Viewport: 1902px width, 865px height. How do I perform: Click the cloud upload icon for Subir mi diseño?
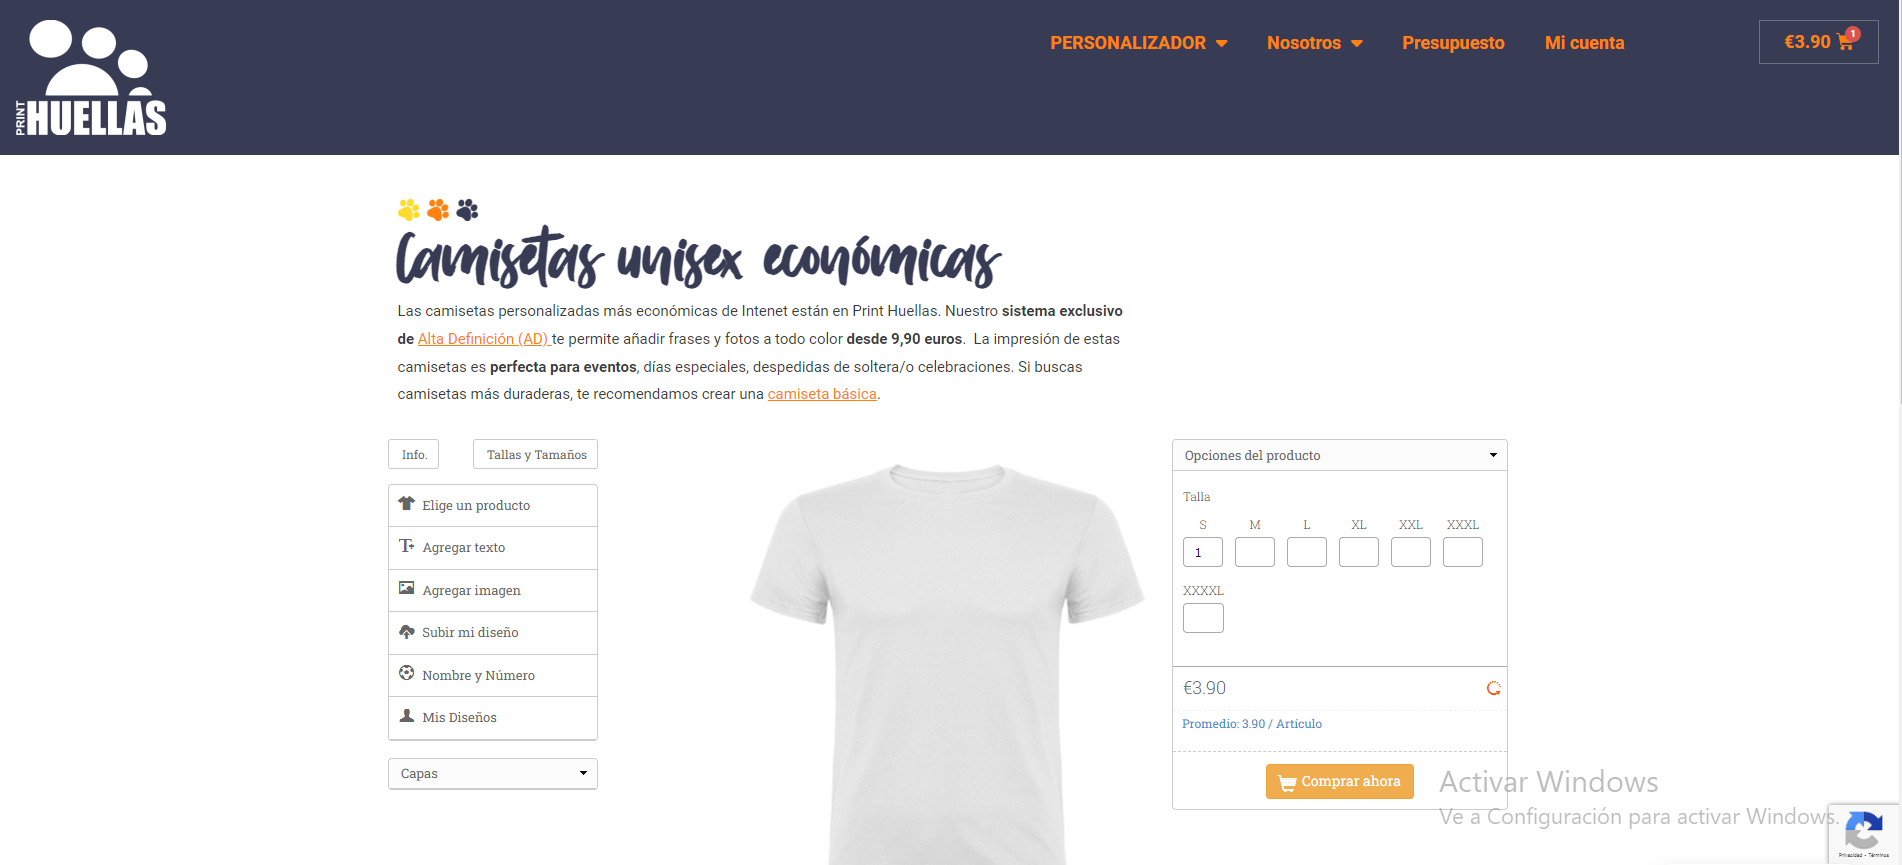[x=407, y=631]
